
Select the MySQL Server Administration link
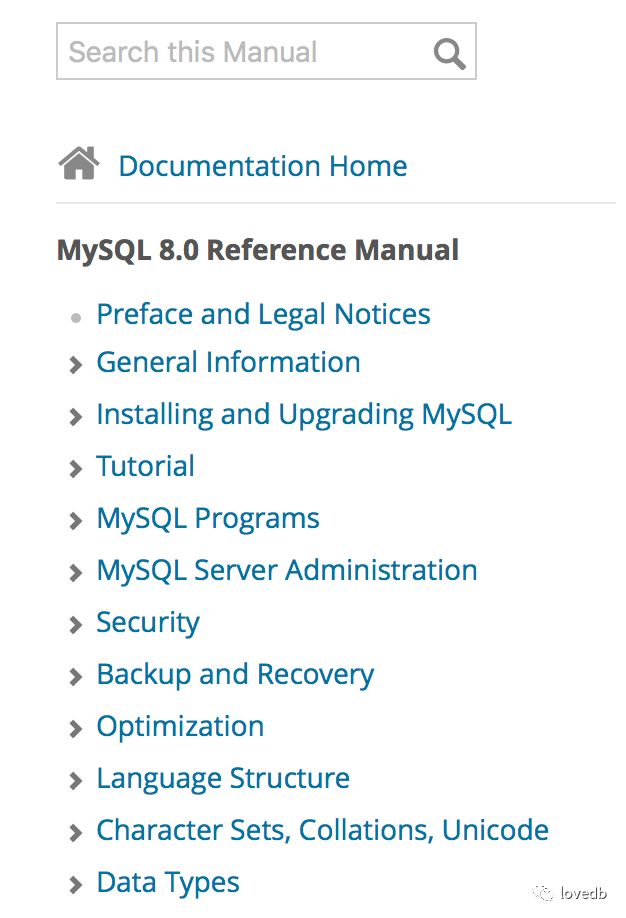tap(287, 570)
